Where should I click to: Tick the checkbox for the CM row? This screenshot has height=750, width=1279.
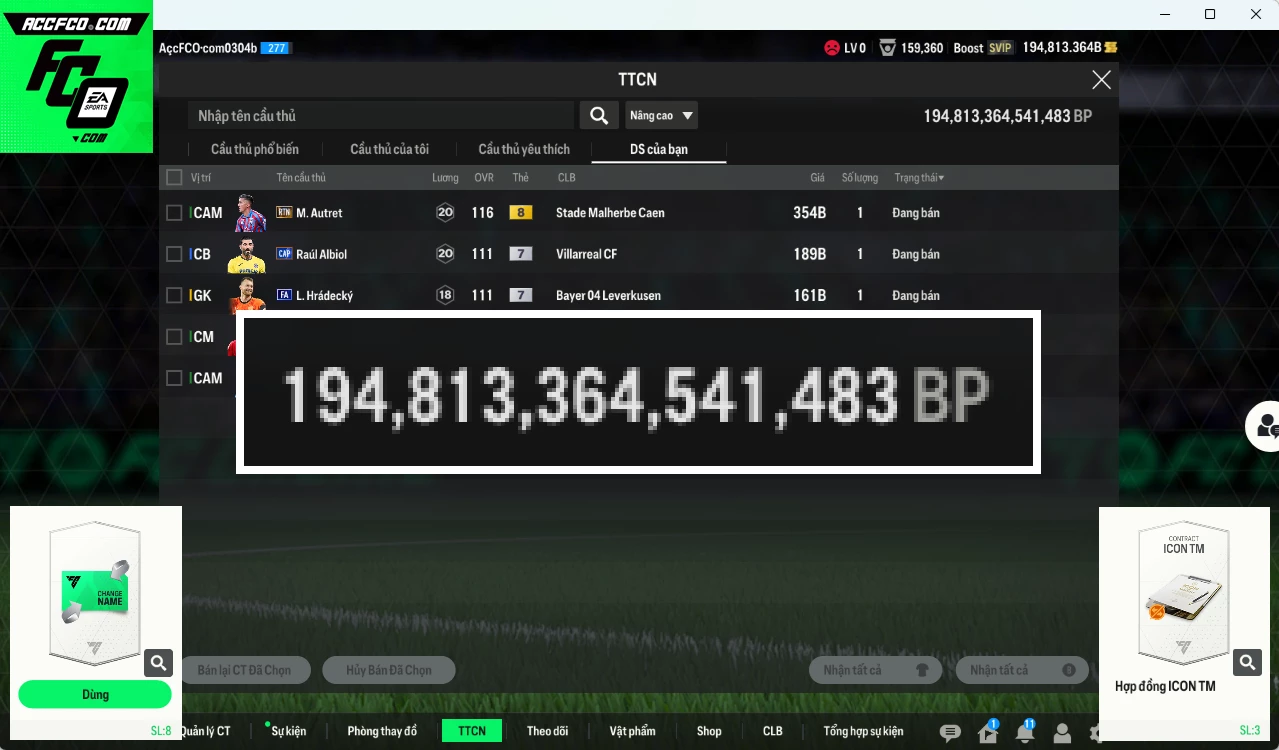click(x=174, y=336)
